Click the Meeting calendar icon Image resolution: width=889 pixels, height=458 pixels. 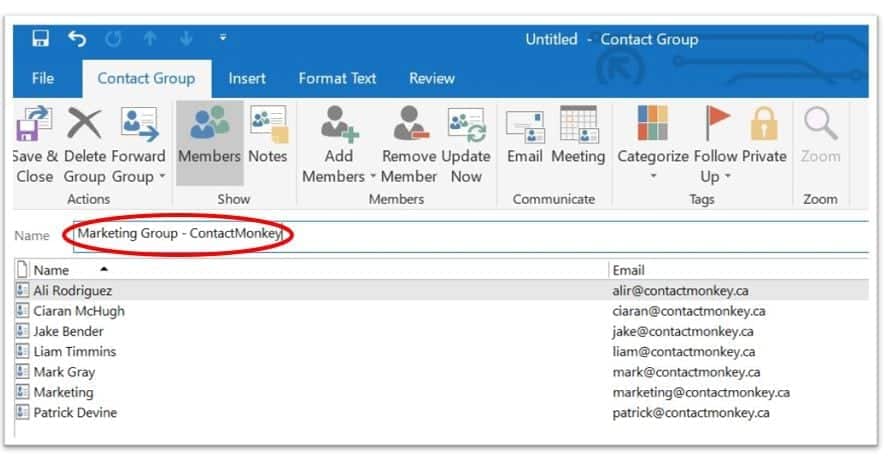[578, 124]
